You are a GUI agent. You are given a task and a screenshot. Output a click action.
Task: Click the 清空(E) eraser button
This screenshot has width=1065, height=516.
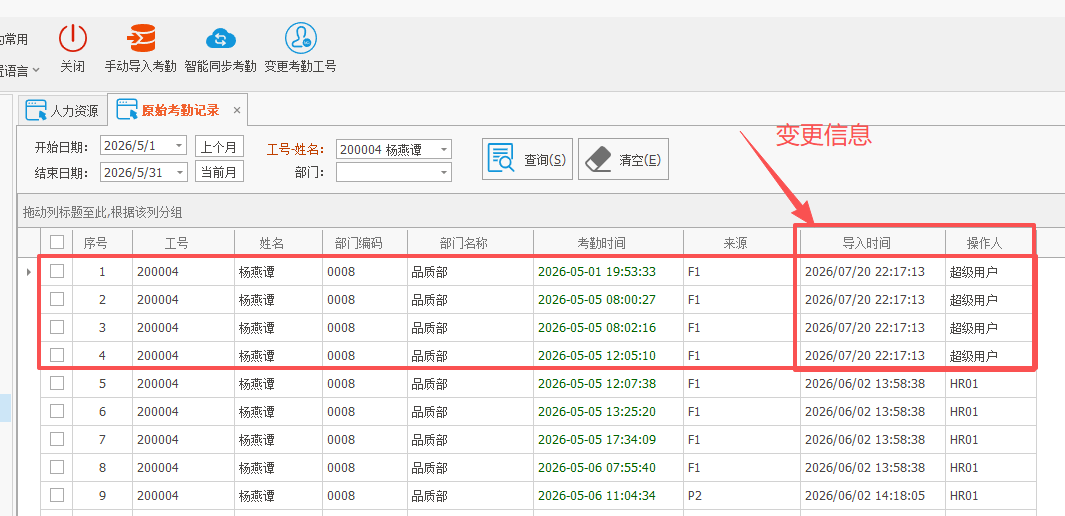pyautogui.click(x=623, y=160)
